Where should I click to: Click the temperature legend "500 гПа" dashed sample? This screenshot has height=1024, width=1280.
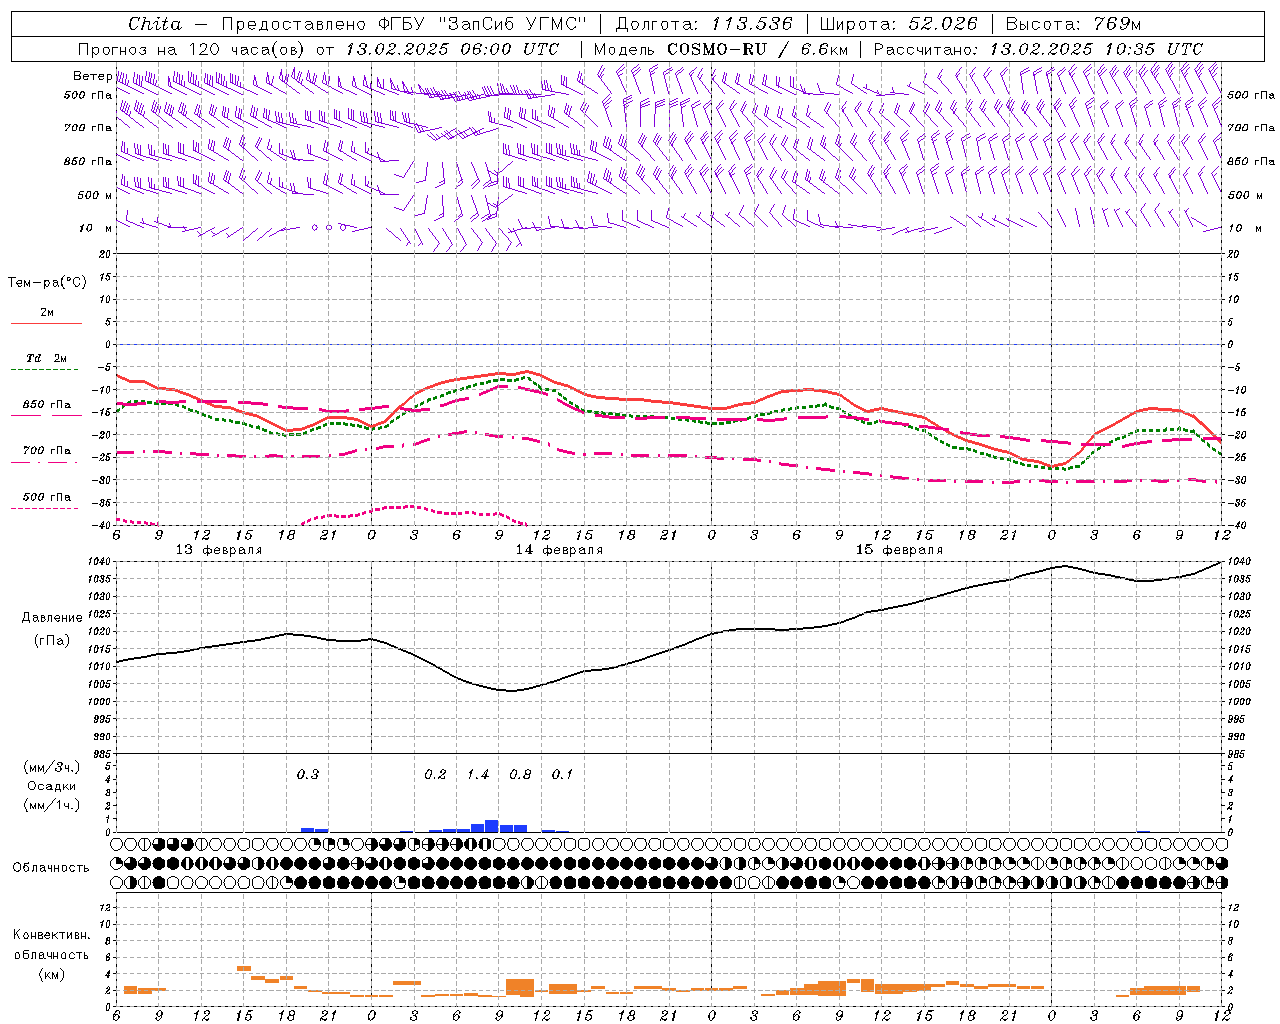coord(45,509)
